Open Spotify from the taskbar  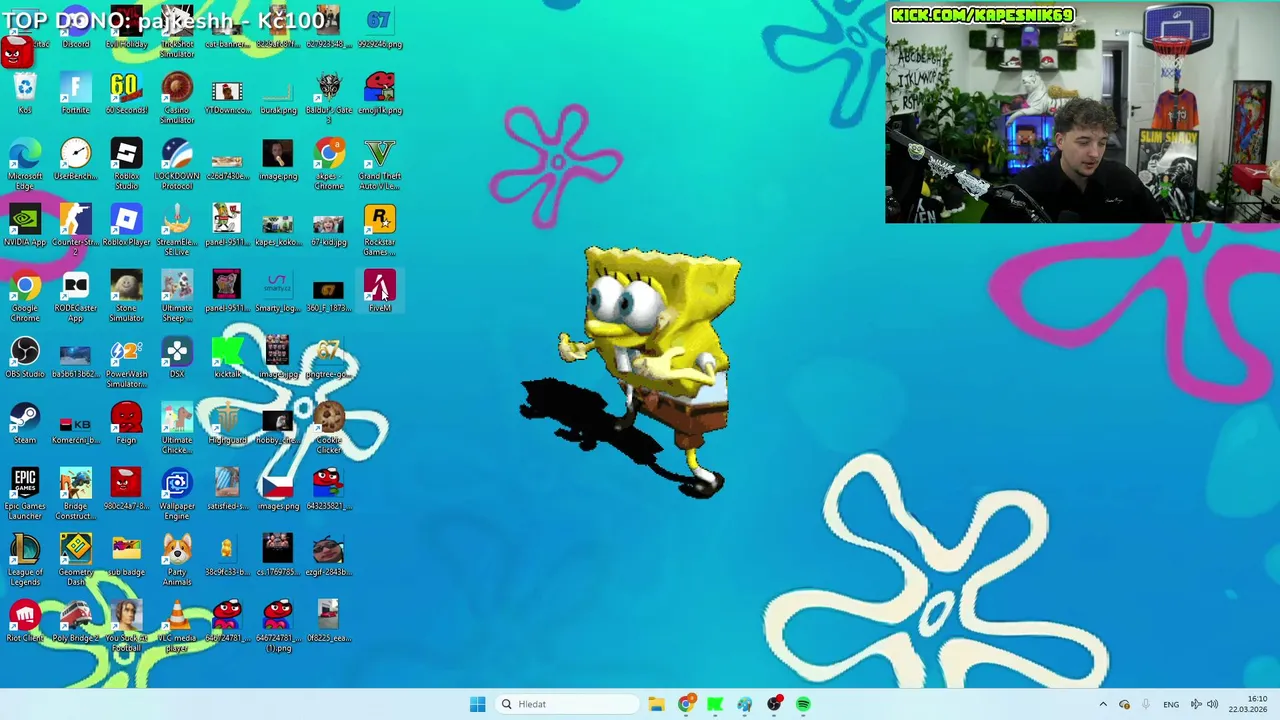tap(803, 704)
